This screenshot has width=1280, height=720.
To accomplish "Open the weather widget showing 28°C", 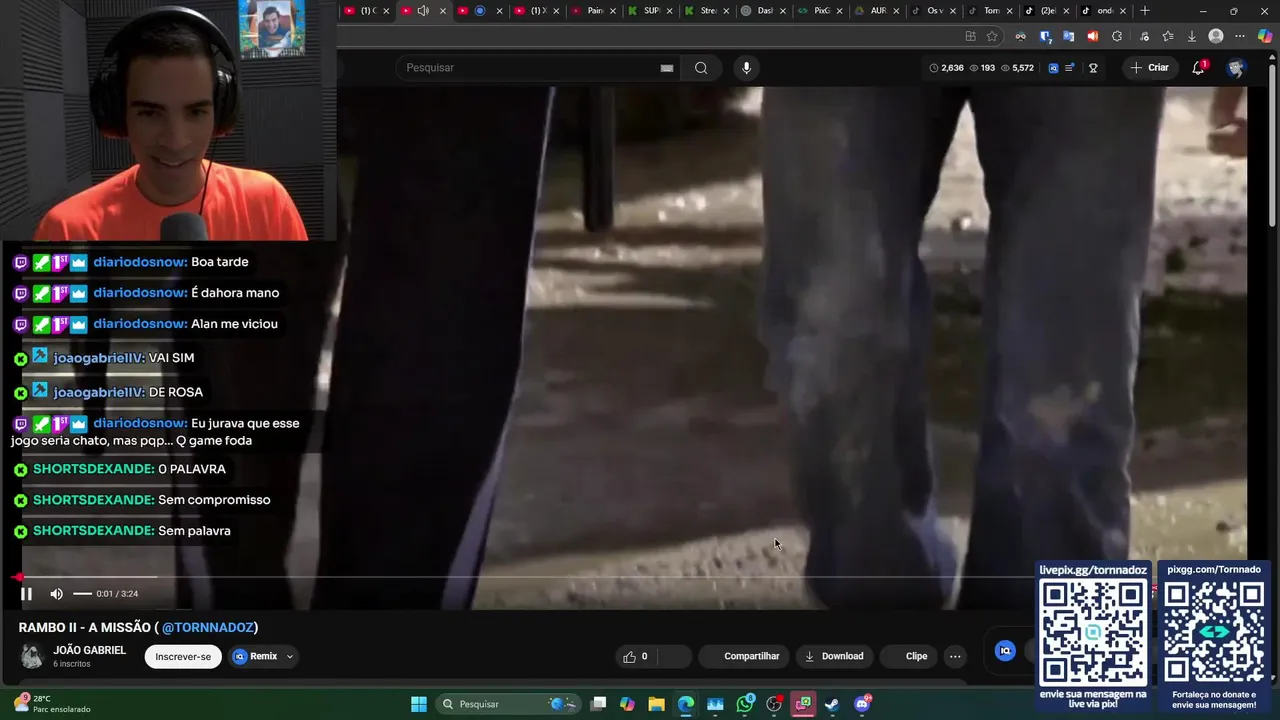I will [x=52, y=704].
